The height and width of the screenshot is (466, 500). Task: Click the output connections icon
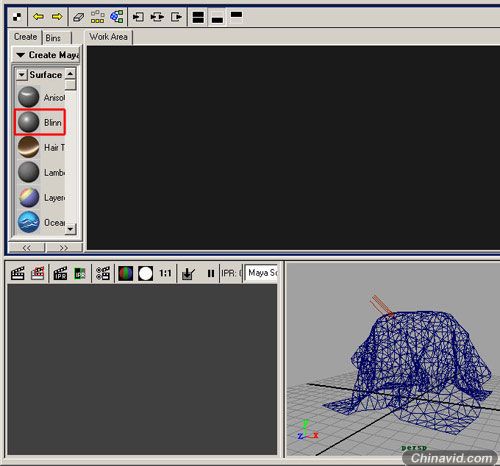[x=176, y=17]
